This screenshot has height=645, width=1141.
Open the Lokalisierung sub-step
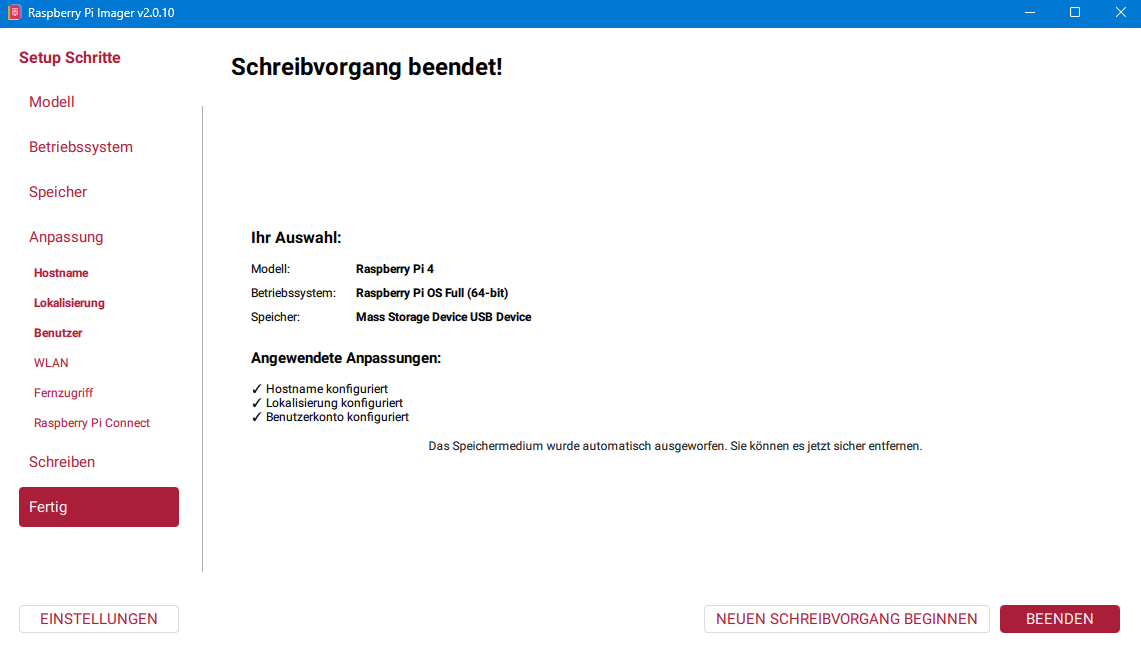click(x=69, y=303)
